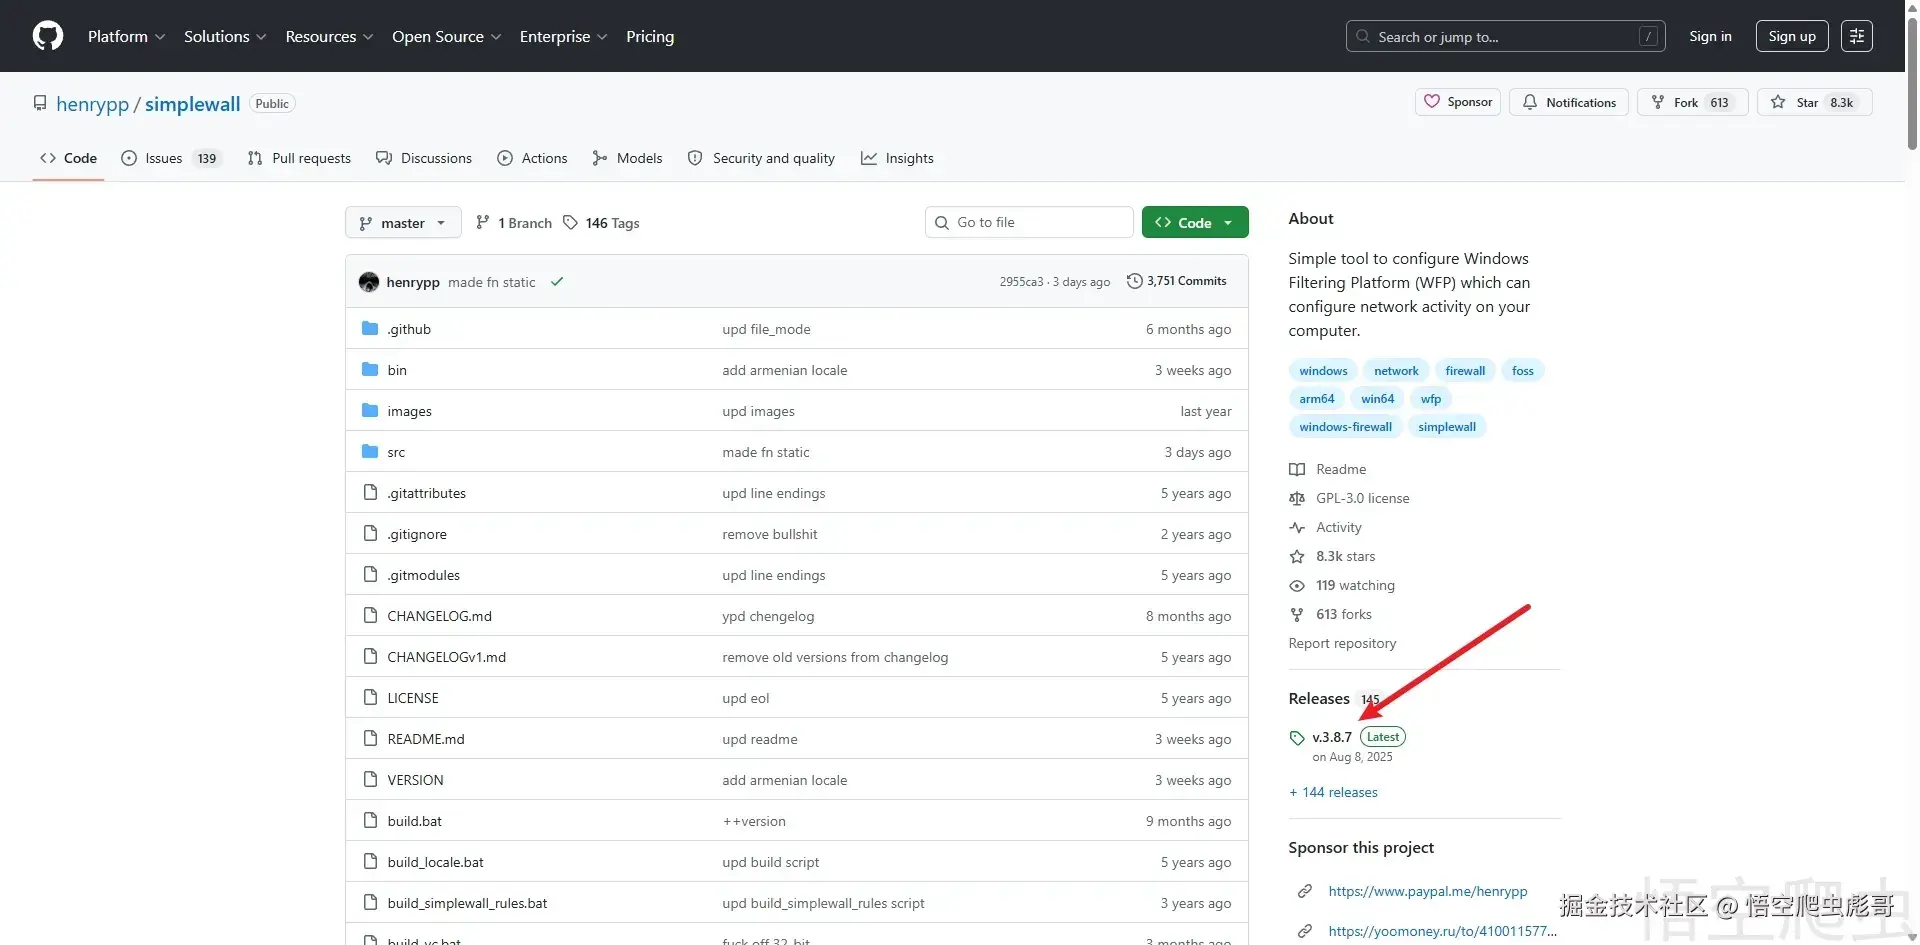Click the history clock icon beside 3,751 Commits
Screen dimensions: 1920x945
tap(1134, 281)
